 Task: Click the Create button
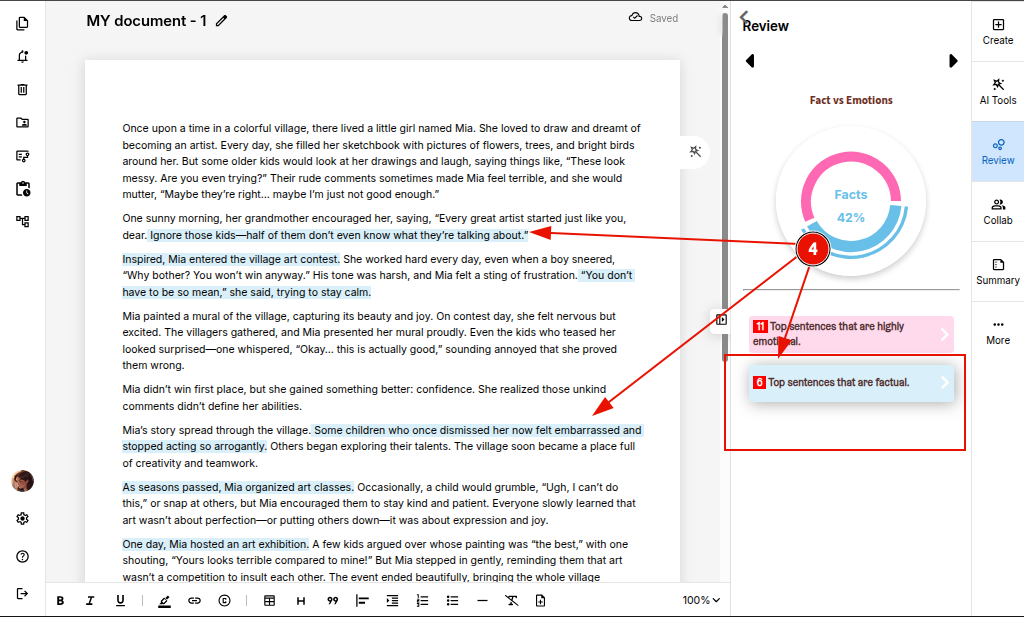pos(997,31)
